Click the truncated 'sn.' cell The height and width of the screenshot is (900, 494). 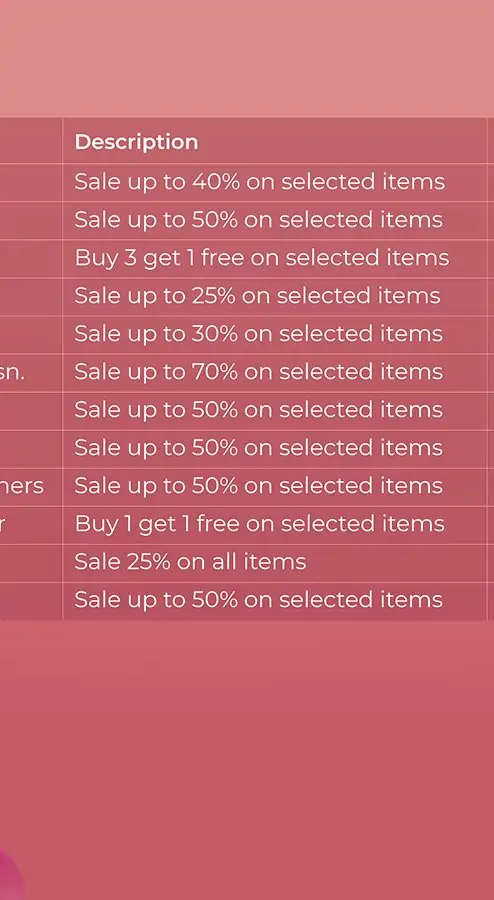click(x=31, y=372)
